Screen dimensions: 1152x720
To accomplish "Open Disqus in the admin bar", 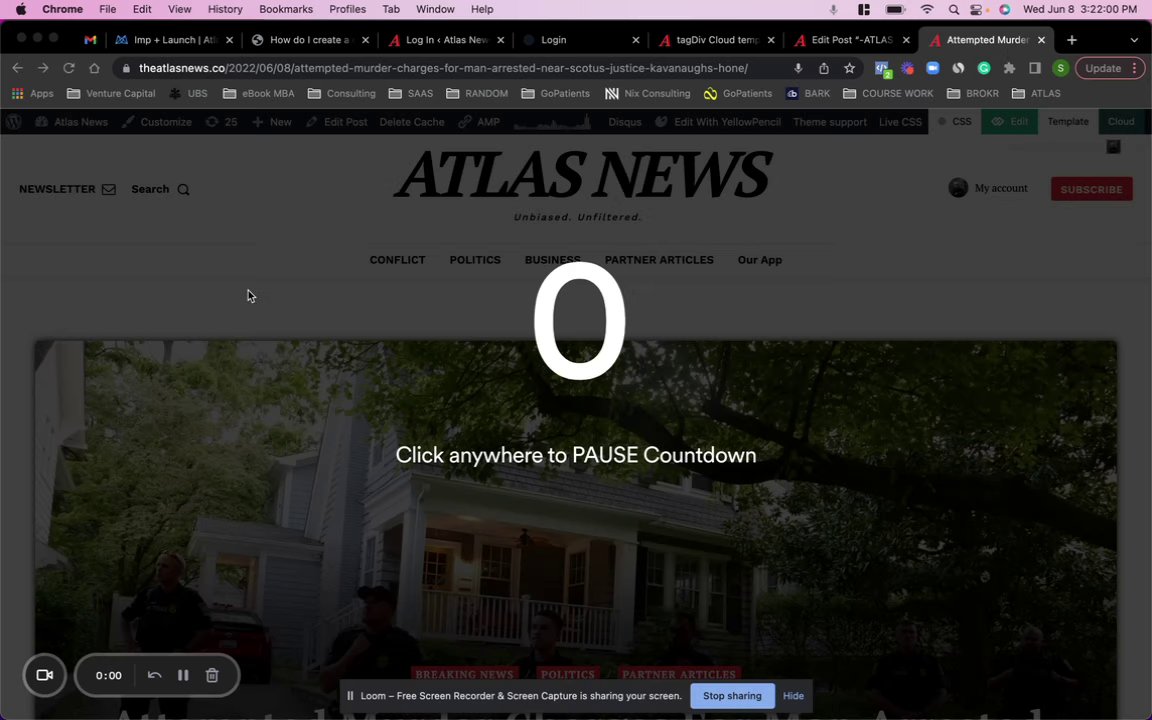I will point(624,122).
